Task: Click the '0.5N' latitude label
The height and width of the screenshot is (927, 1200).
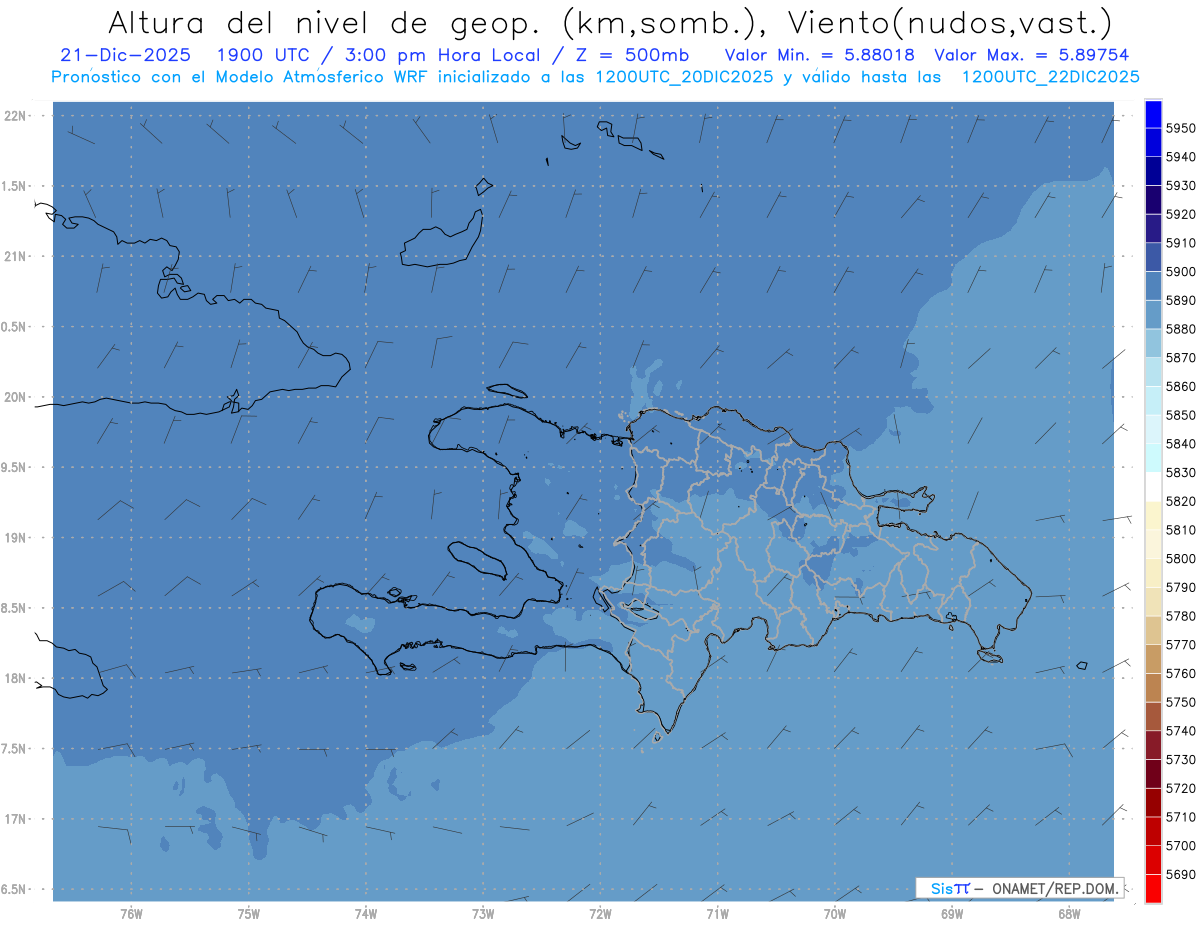Action: [x=13, y=327]
